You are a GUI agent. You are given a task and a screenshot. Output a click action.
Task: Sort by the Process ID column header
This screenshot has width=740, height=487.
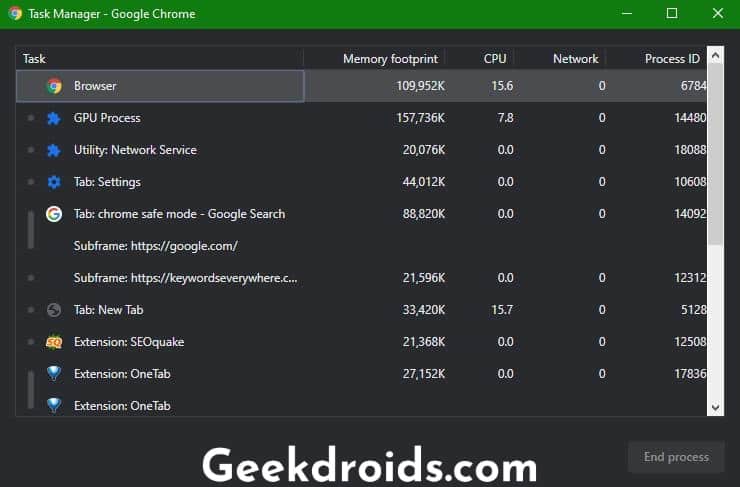point(657,59)
